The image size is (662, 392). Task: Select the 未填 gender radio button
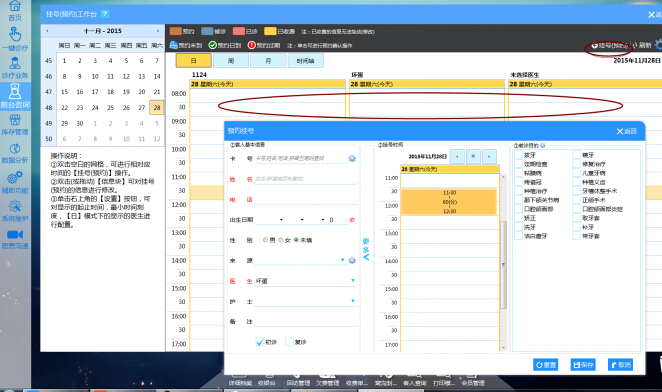point(296,240)
